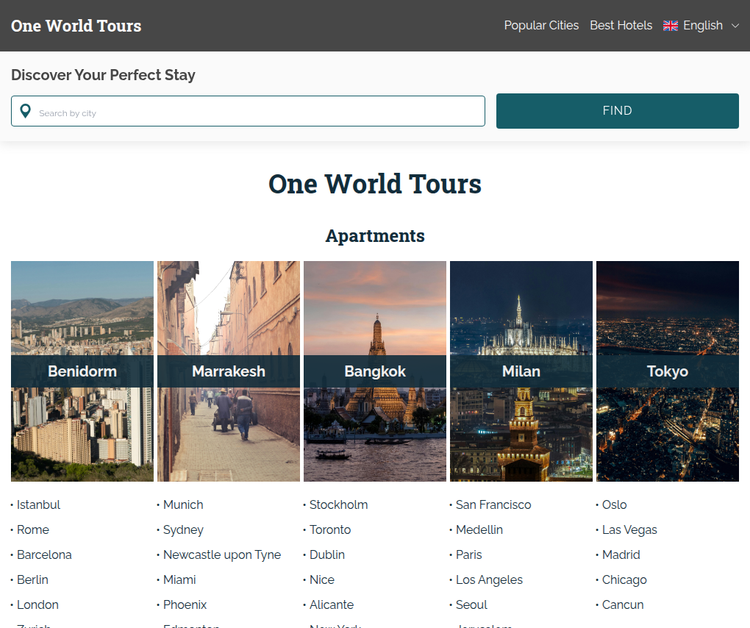Choose the Milan city image card
The image size is (750, 628).
(x=521, y=371)
